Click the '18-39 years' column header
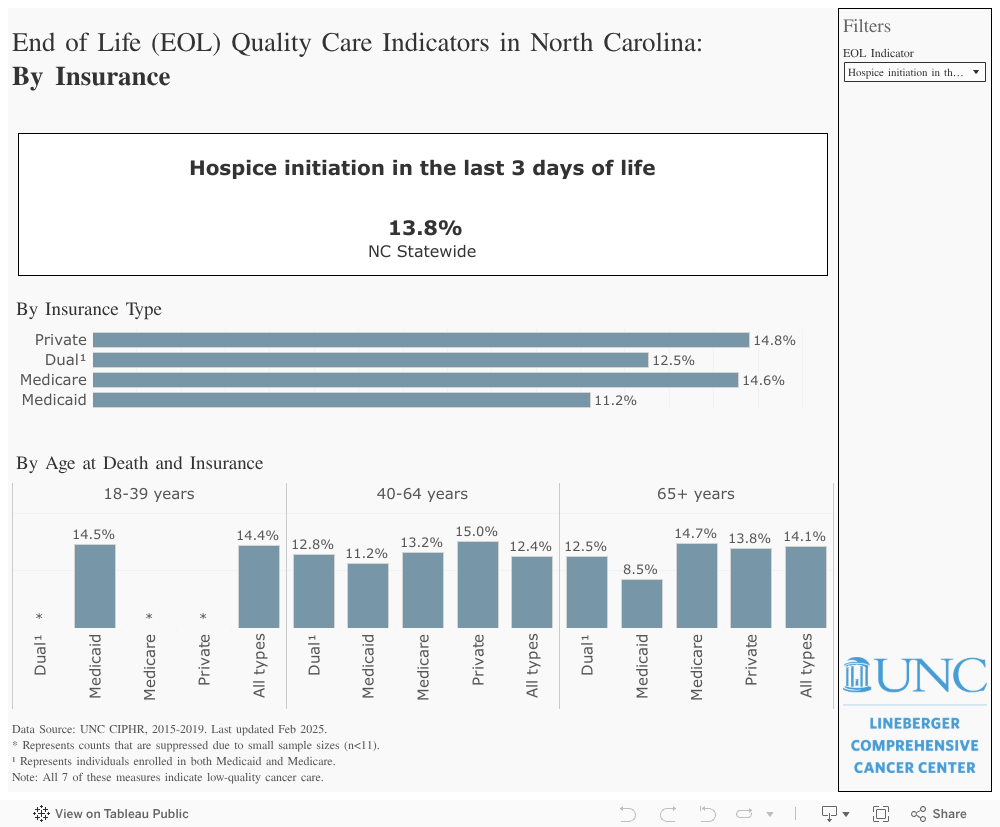Screen dimensions: 1000x827 click(149, 494)
